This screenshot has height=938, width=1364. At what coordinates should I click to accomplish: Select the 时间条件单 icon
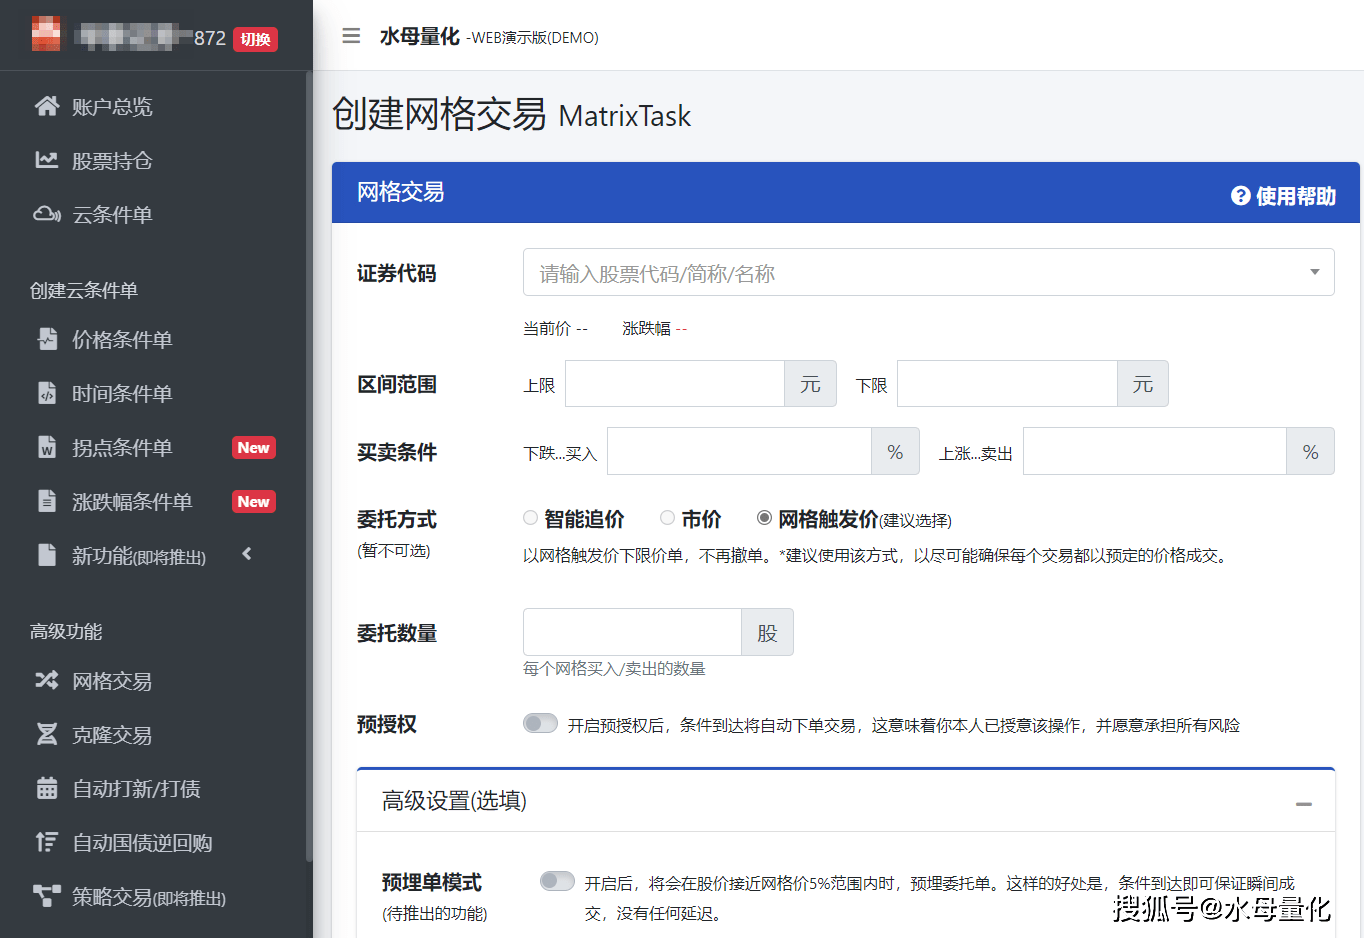coord(47,393)
